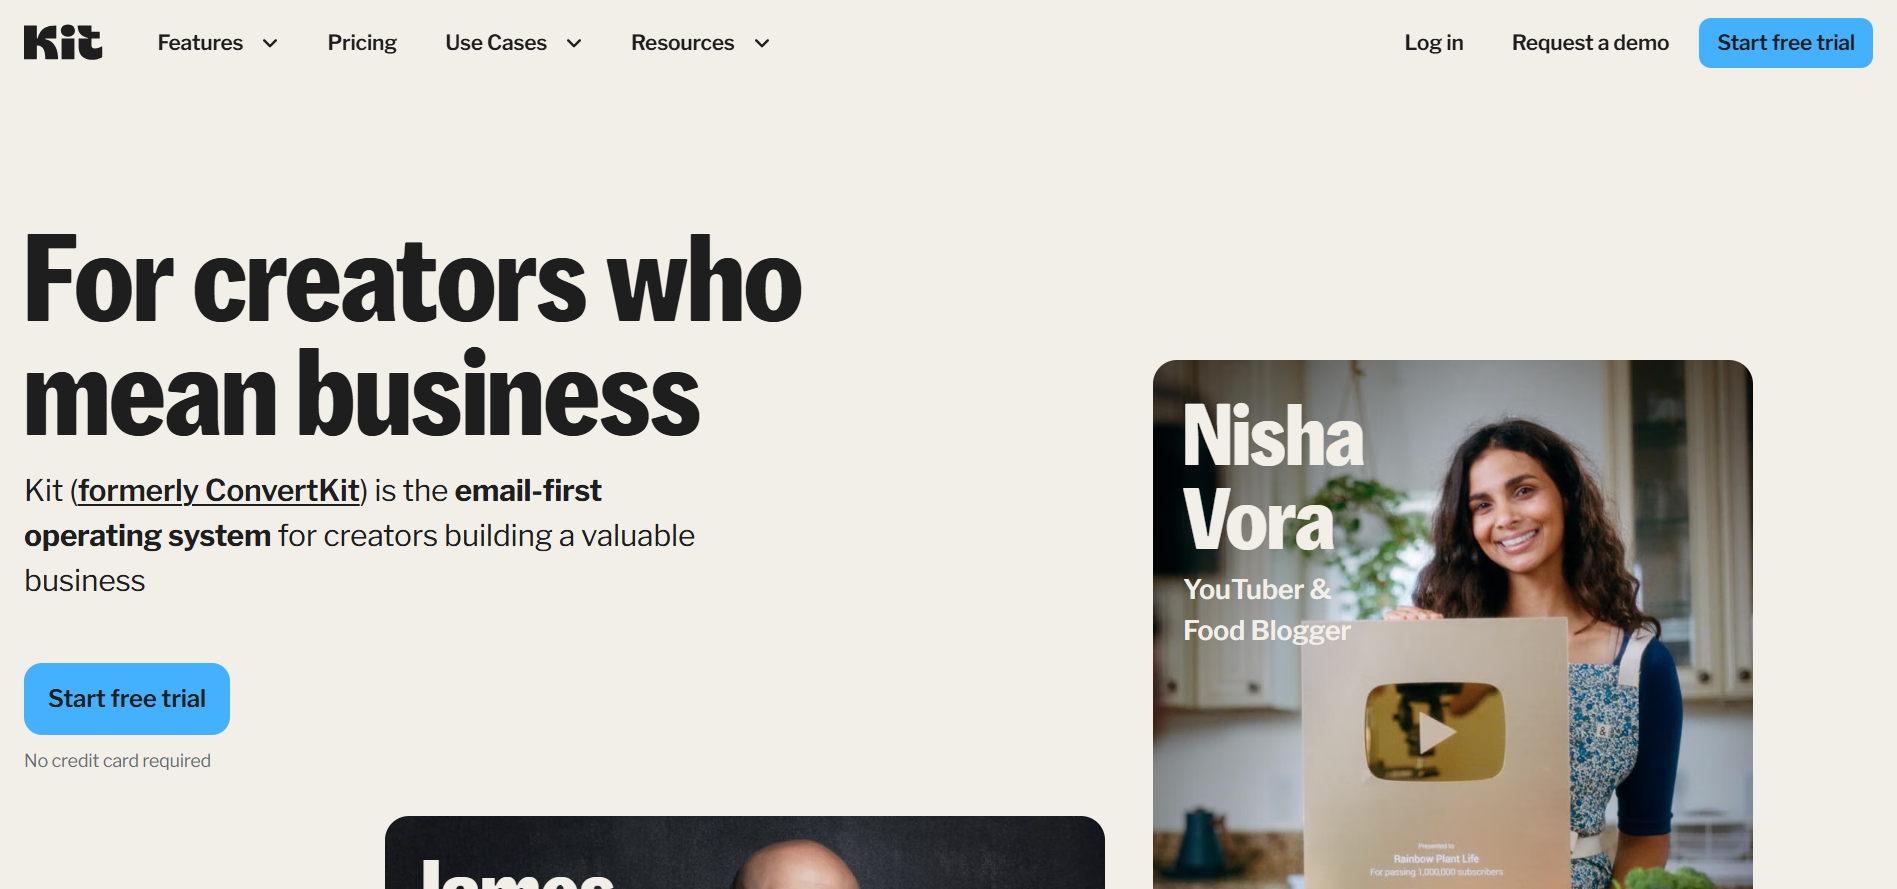Expand the Features chevron arrow

[270, 43]
